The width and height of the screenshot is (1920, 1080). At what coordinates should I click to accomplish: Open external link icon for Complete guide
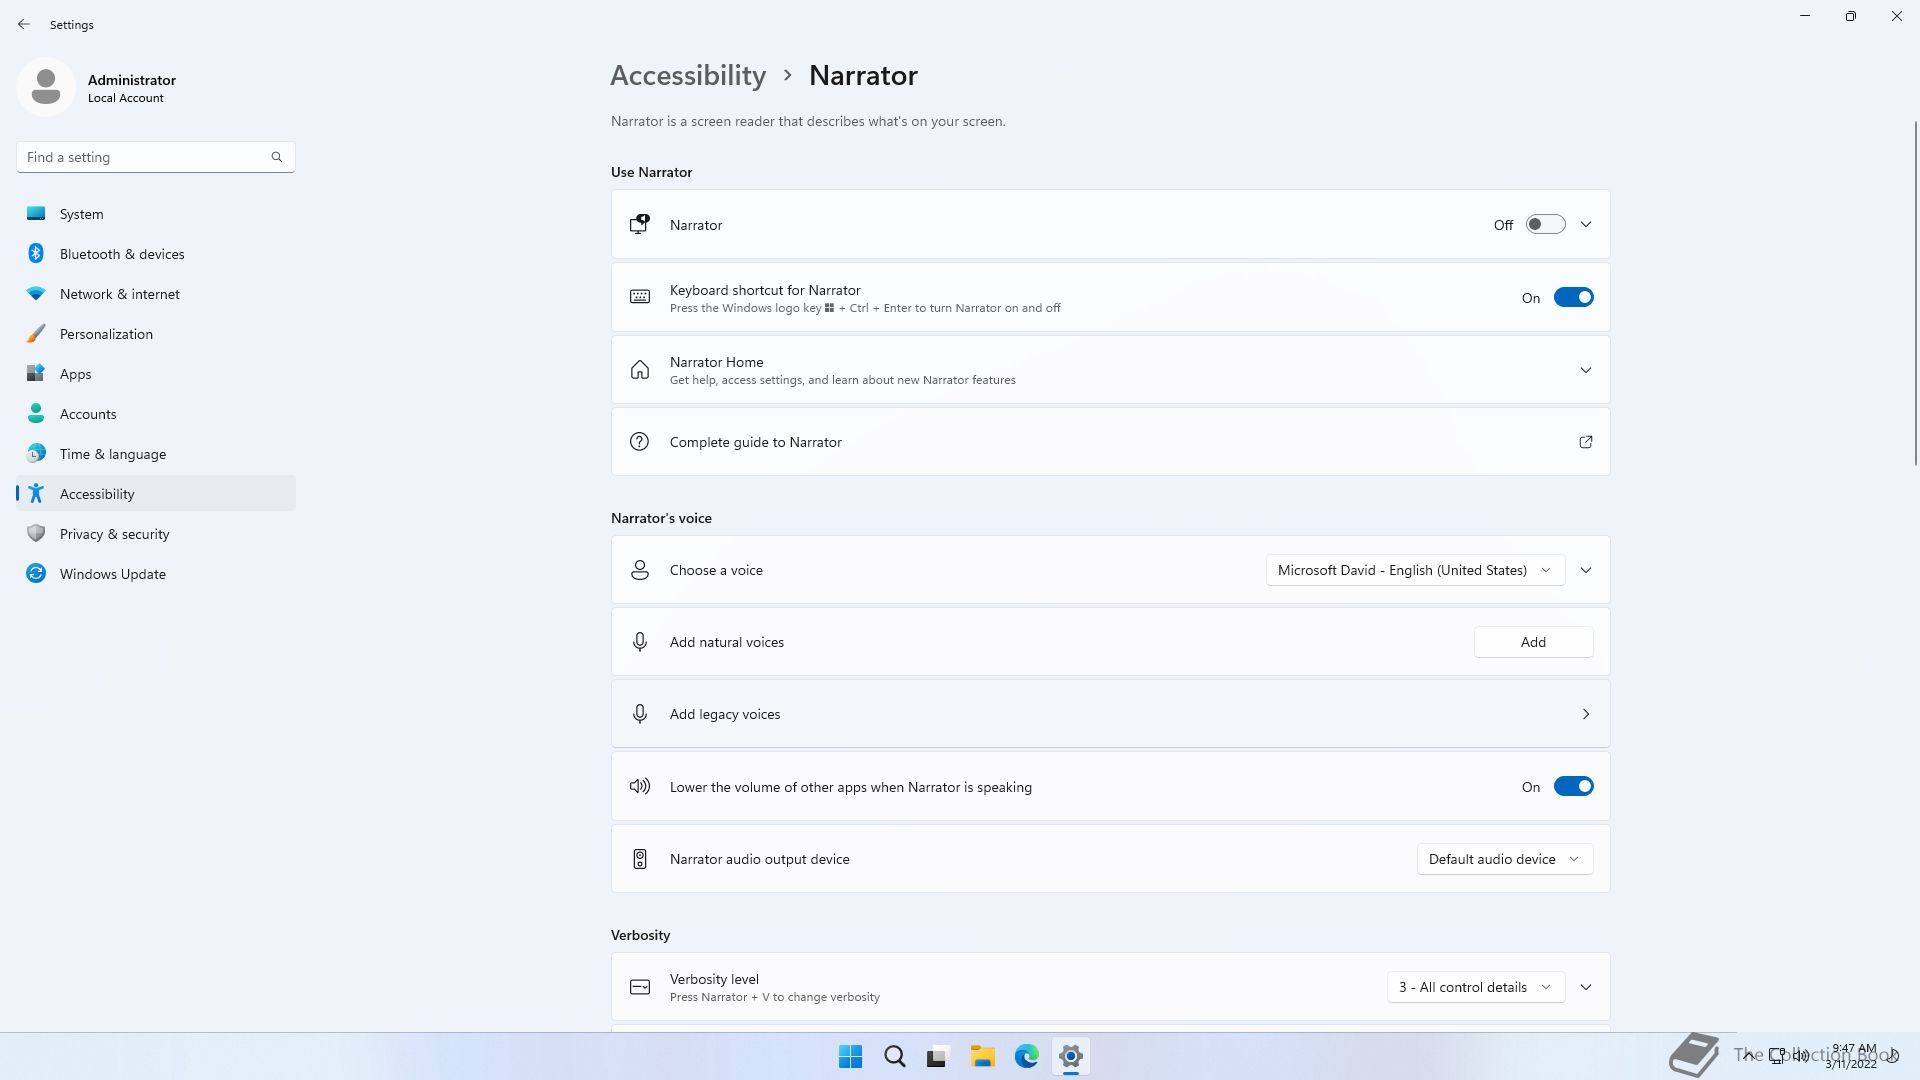pos(1586,442)
